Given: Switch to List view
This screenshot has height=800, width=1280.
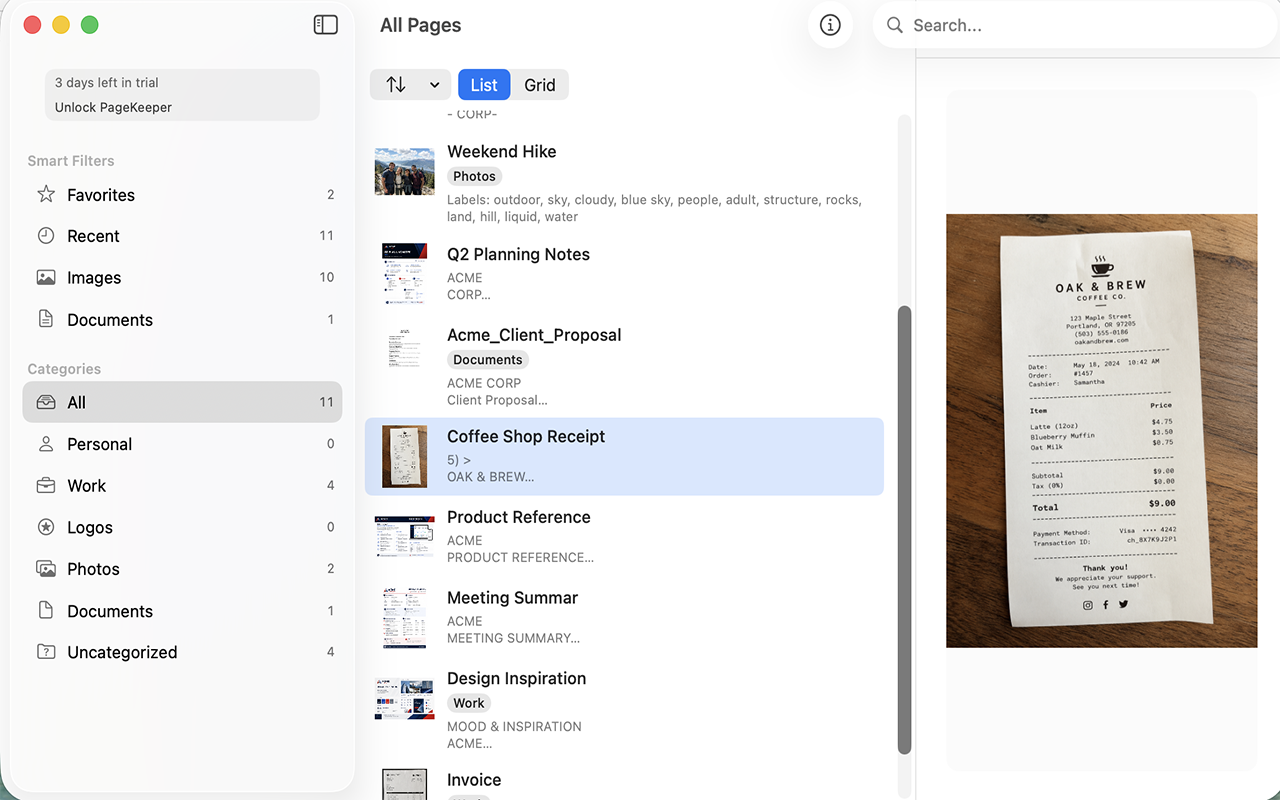Looking at the screenshot, I should point(484,85).
